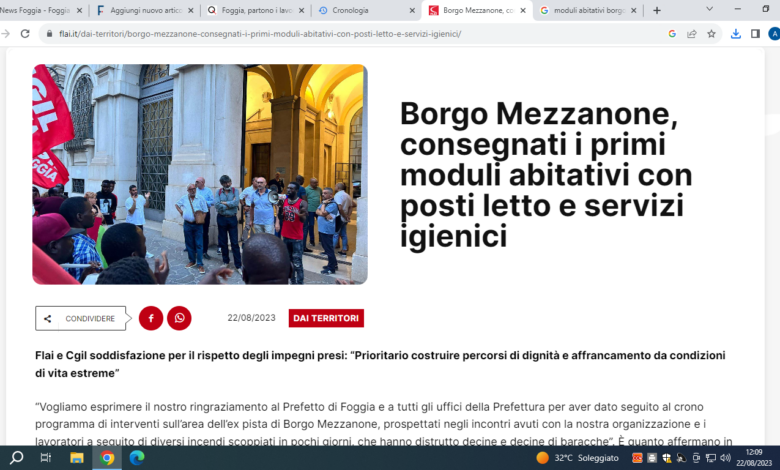Close the moduli abitativi Google tab

633,10
